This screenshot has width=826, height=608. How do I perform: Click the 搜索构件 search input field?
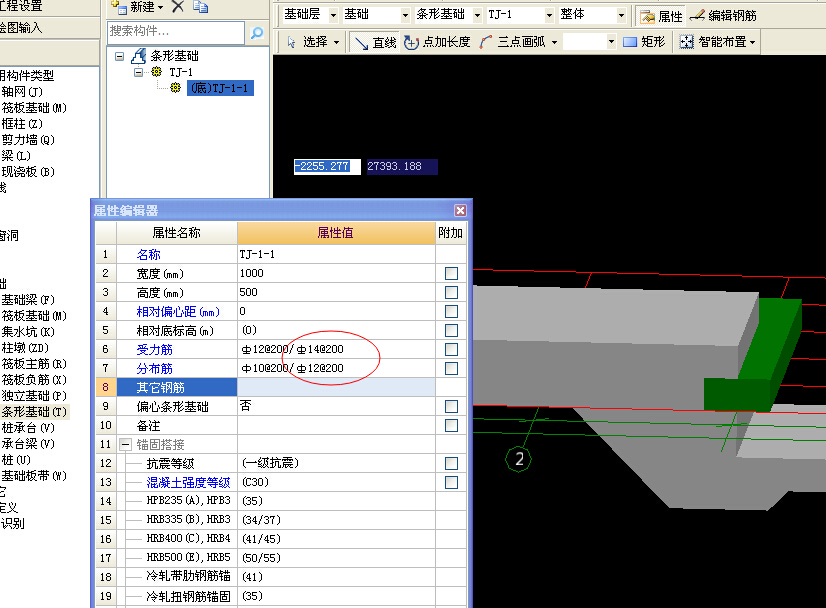click(175, 32)
